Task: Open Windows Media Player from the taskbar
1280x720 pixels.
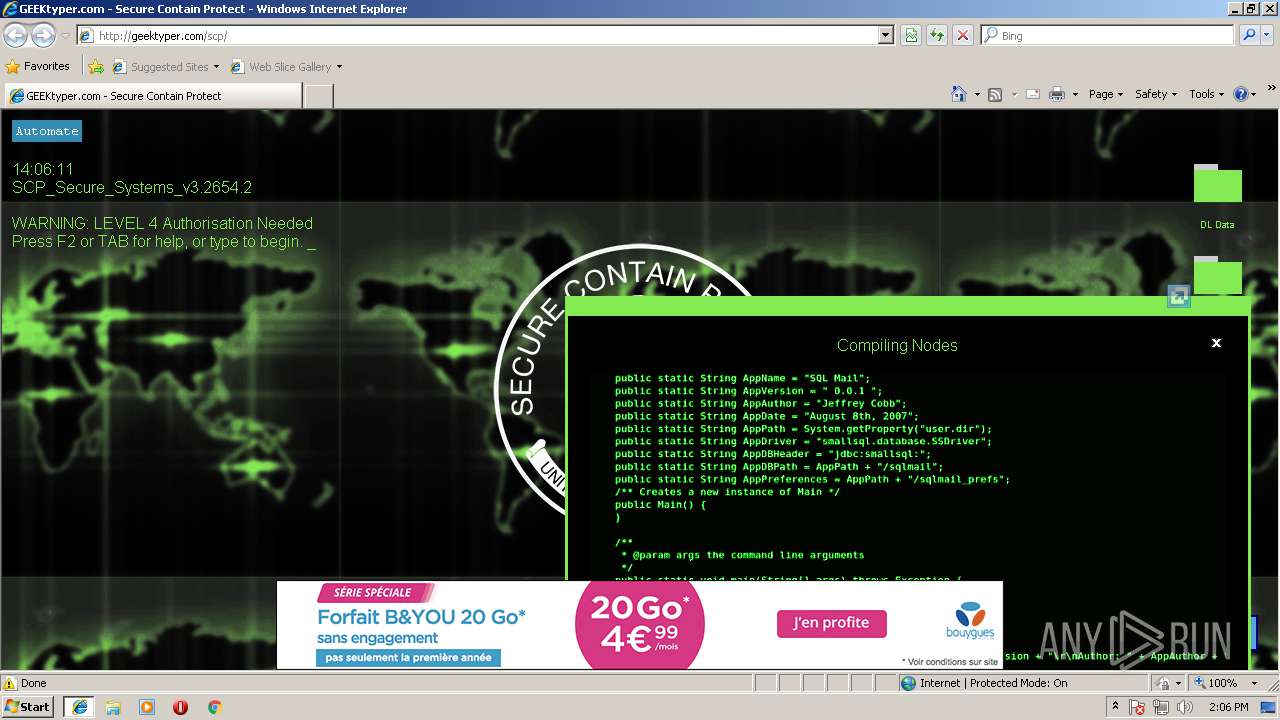Action: coord(147,707)
